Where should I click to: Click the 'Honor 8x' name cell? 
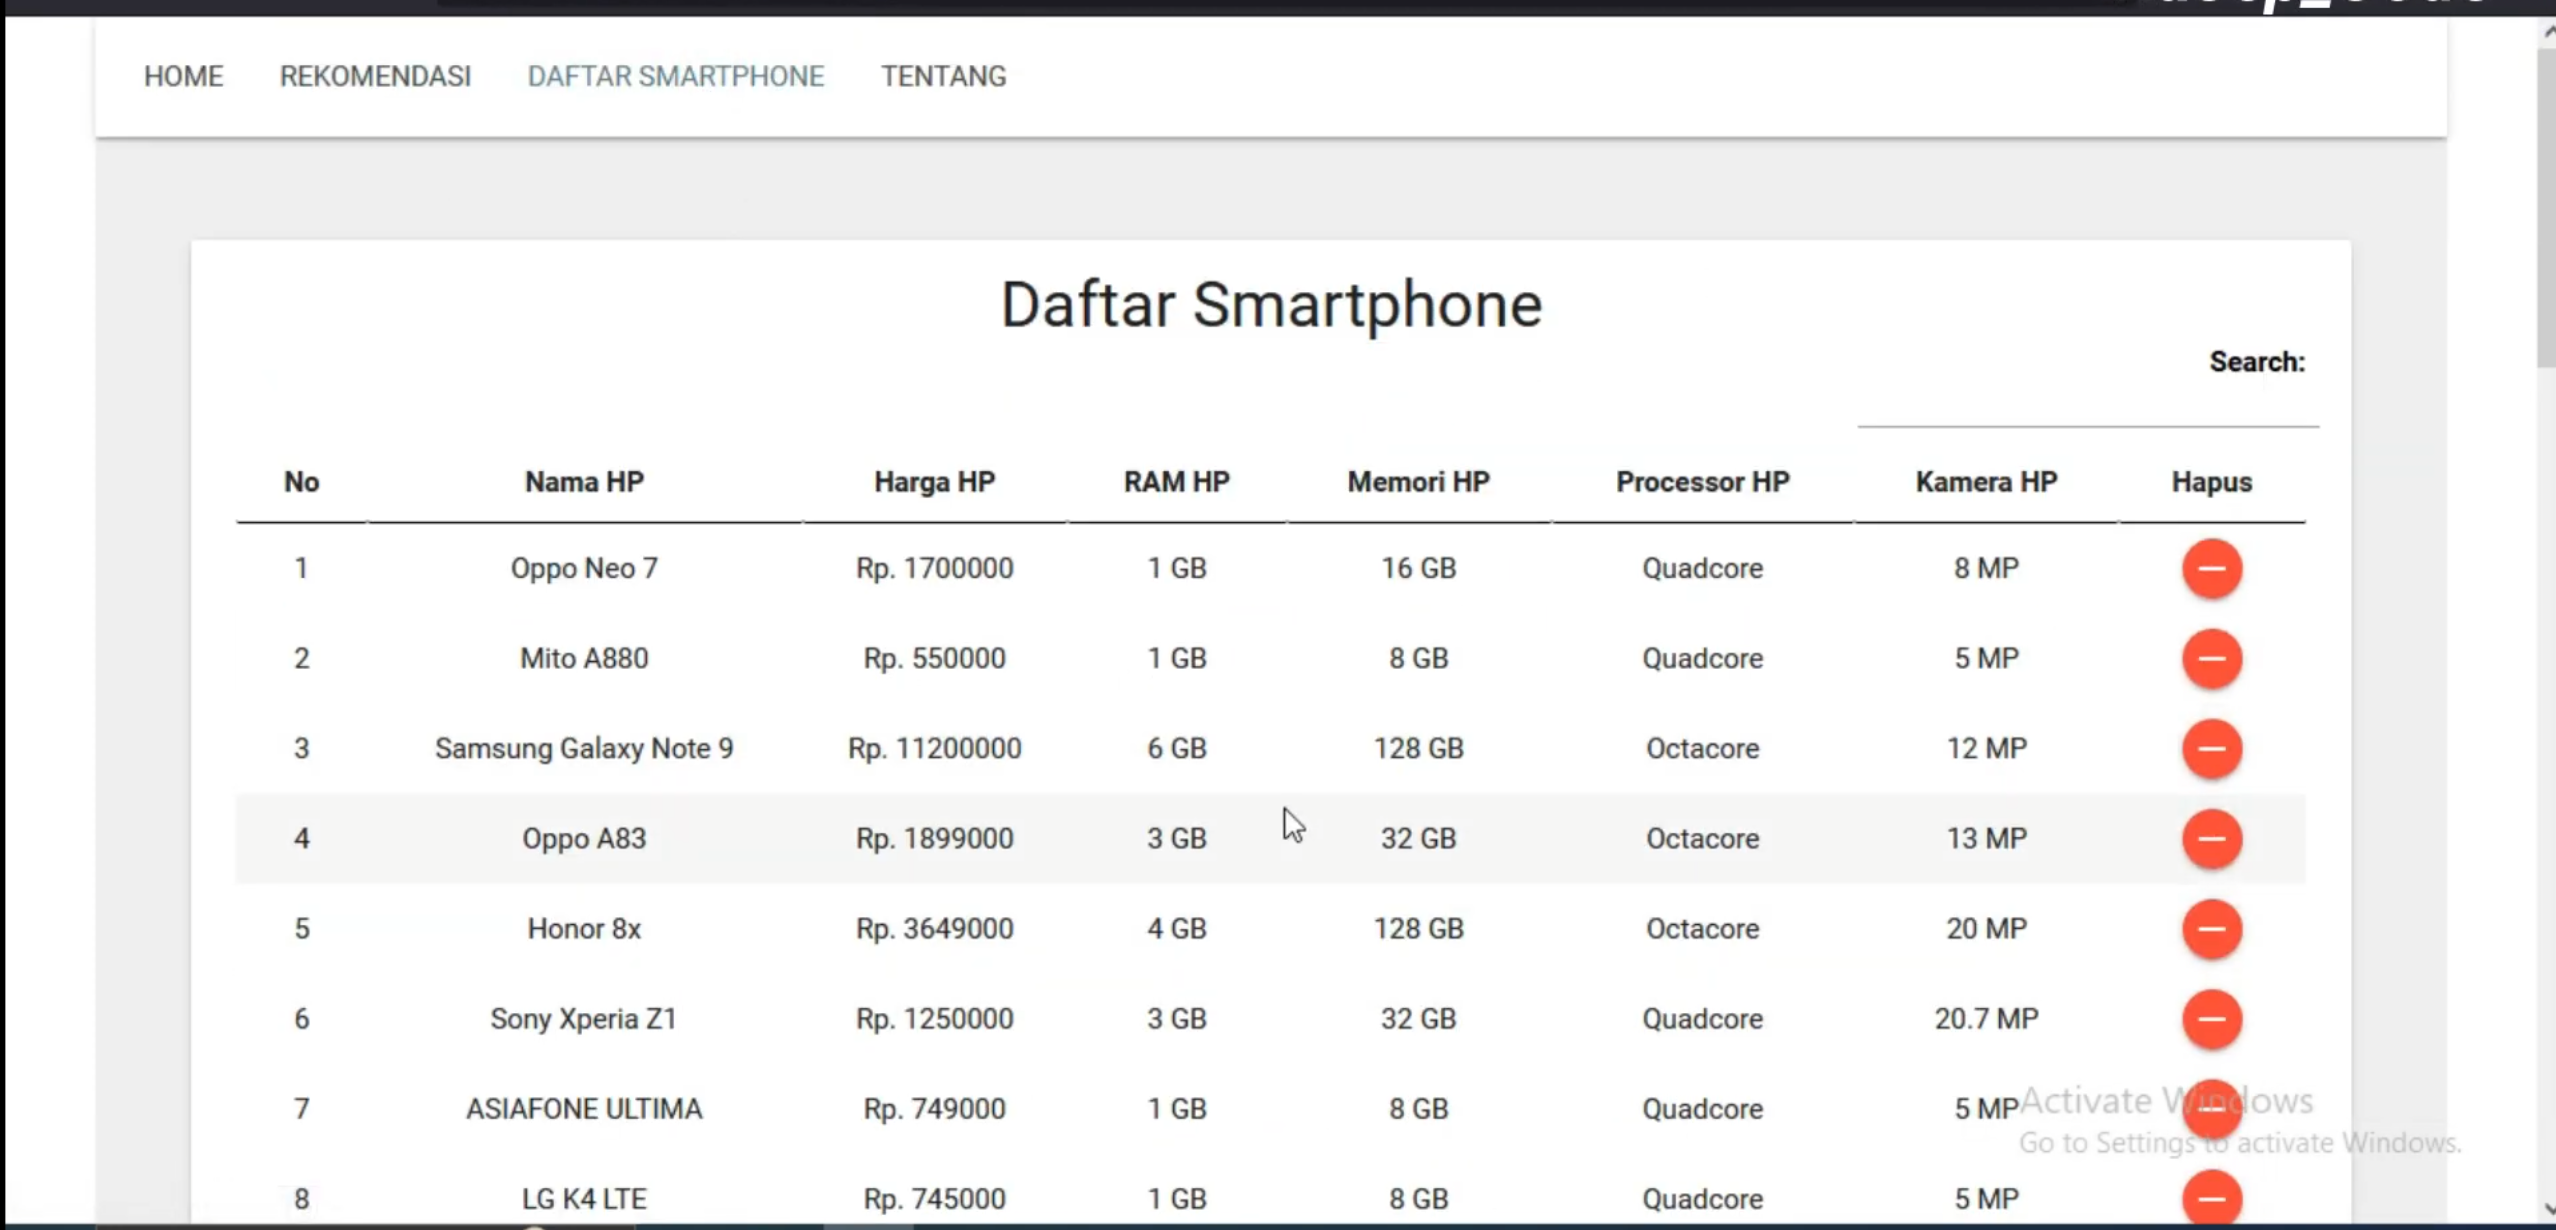[x=584, y=928]
